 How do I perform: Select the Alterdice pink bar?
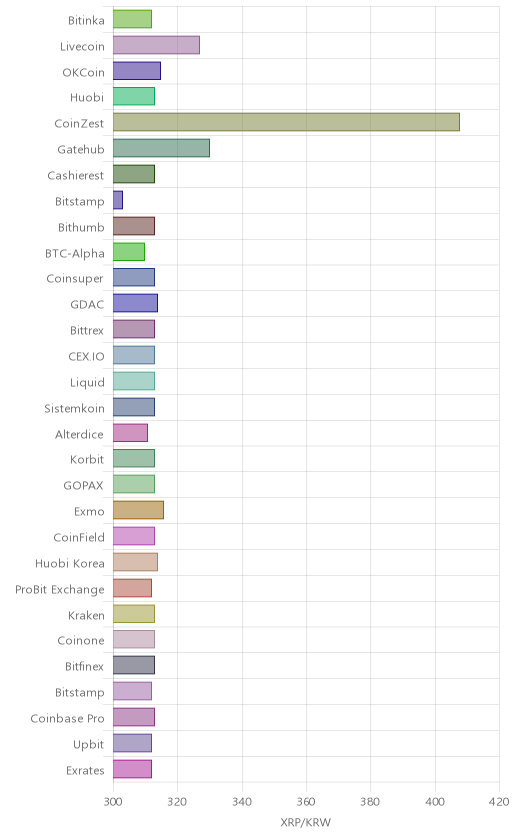point(130,432)
